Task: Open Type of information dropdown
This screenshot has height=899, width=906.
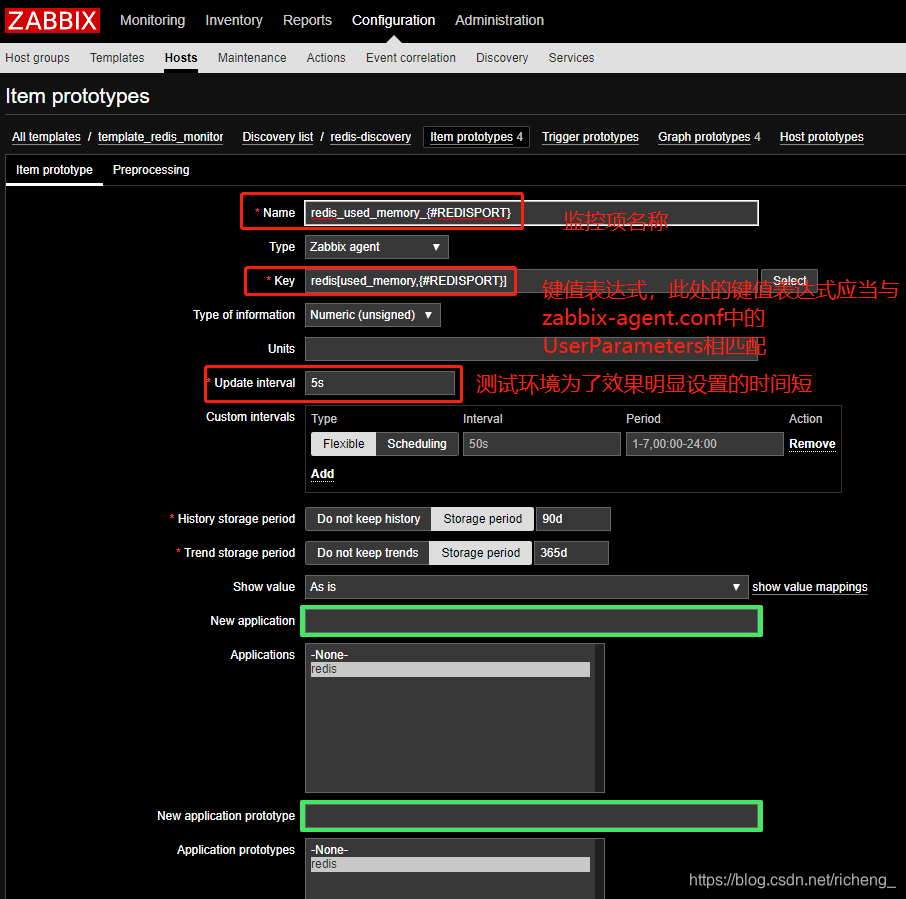Action: 372,315
